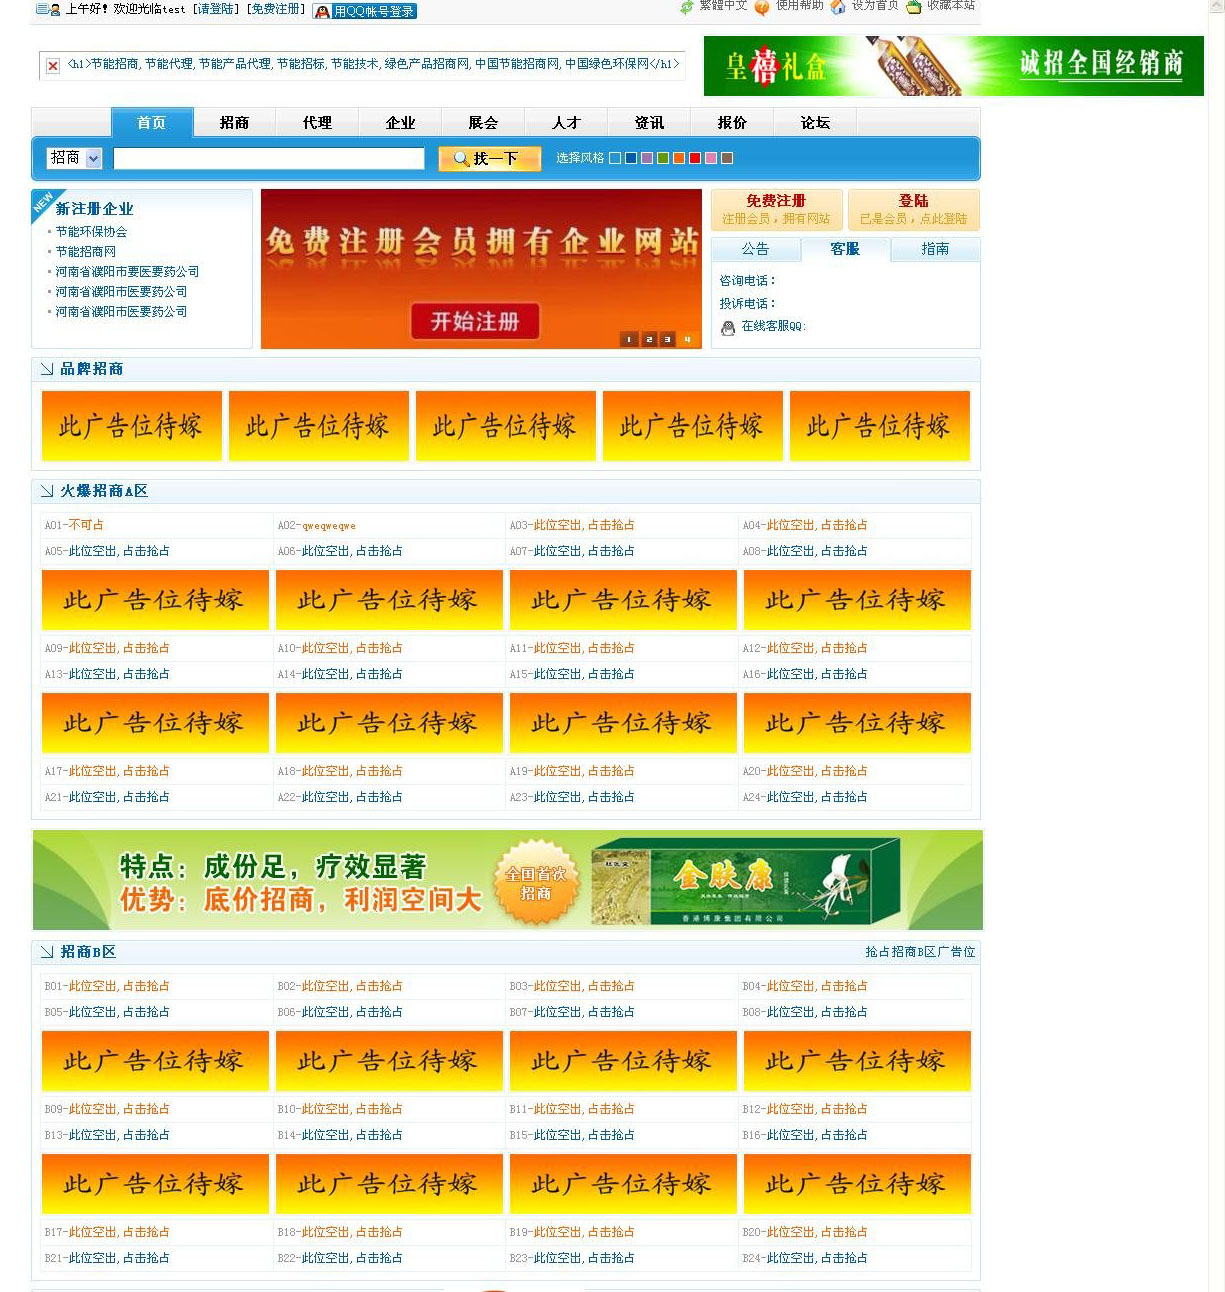Open the 论坛 navigation menu item

pos(814,122)
